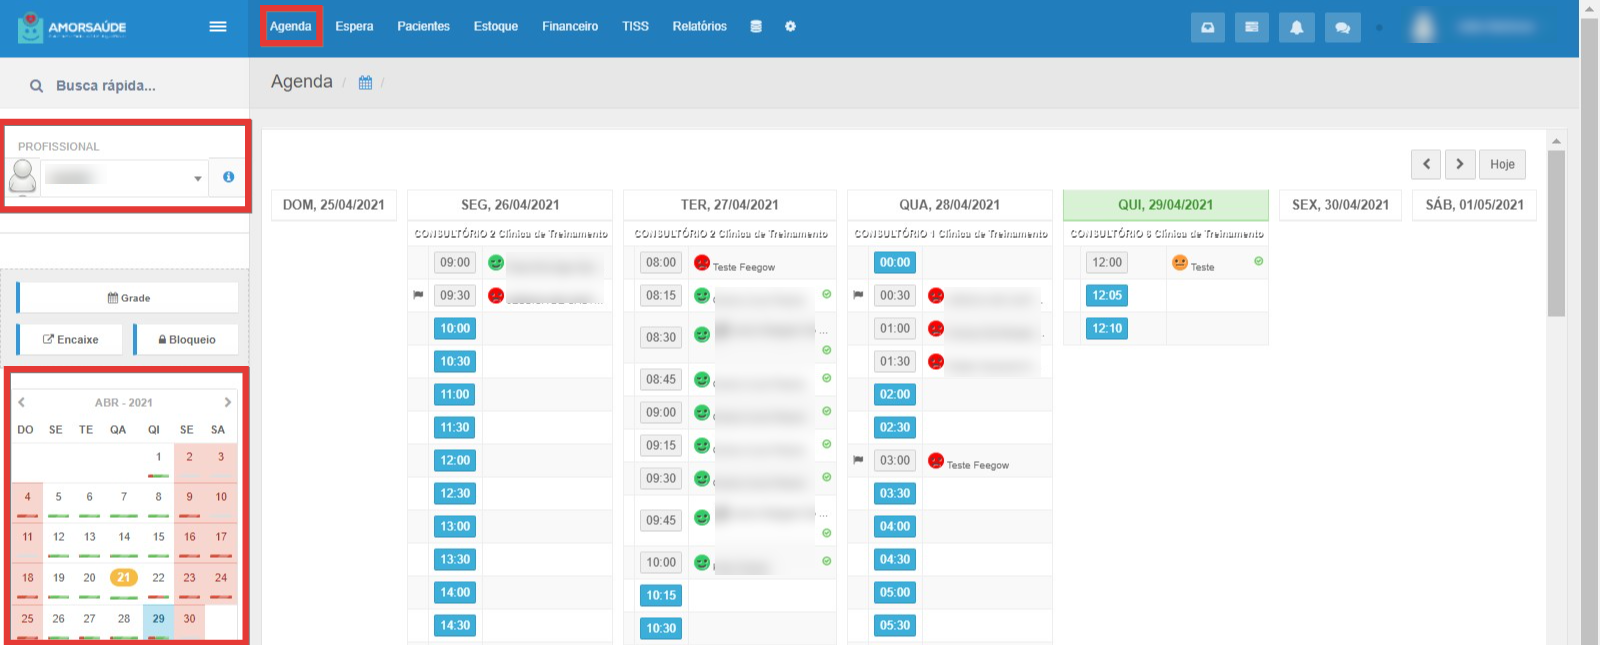Click the quick search magnifier icon

tap(36, 86)
